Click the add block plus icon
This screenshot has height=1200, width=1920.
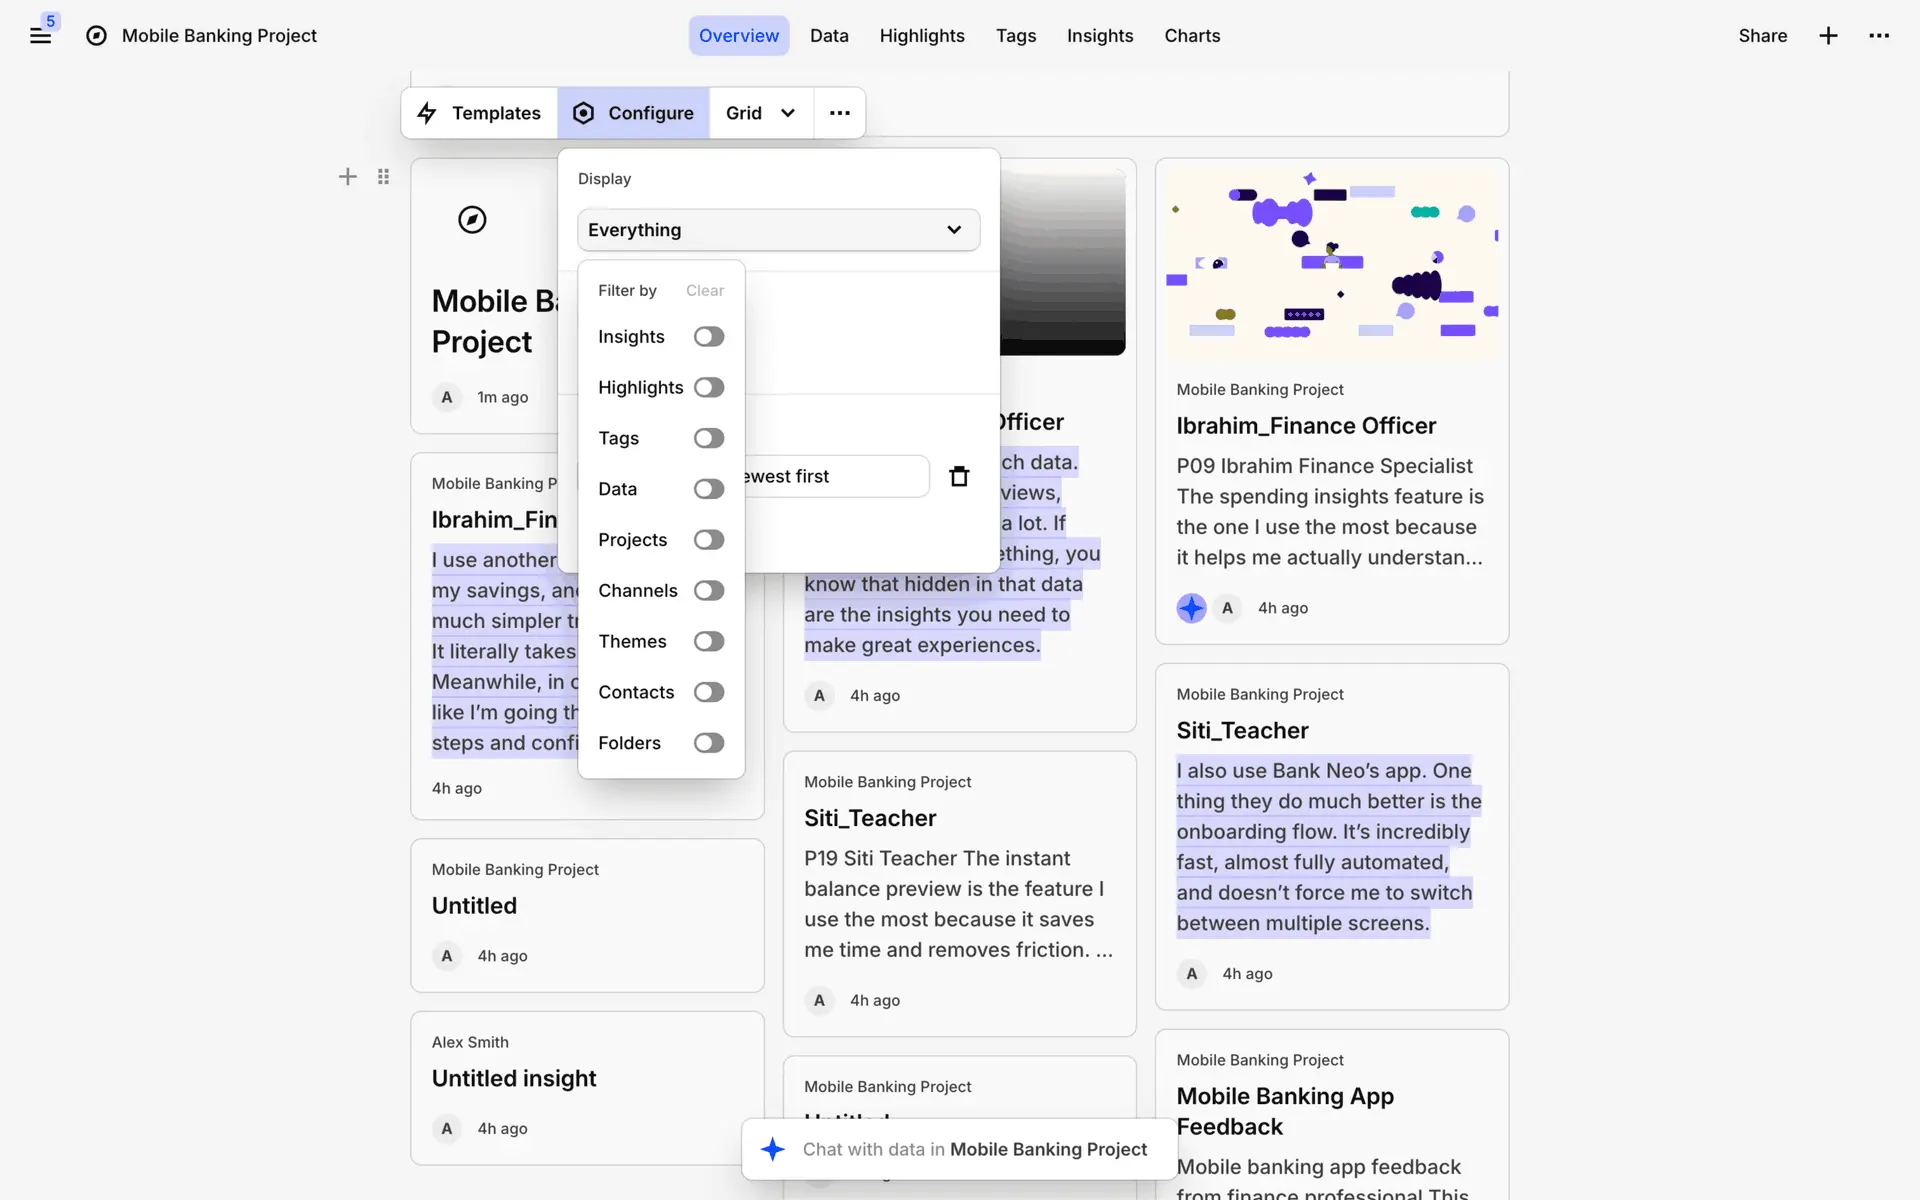(347, 177)
